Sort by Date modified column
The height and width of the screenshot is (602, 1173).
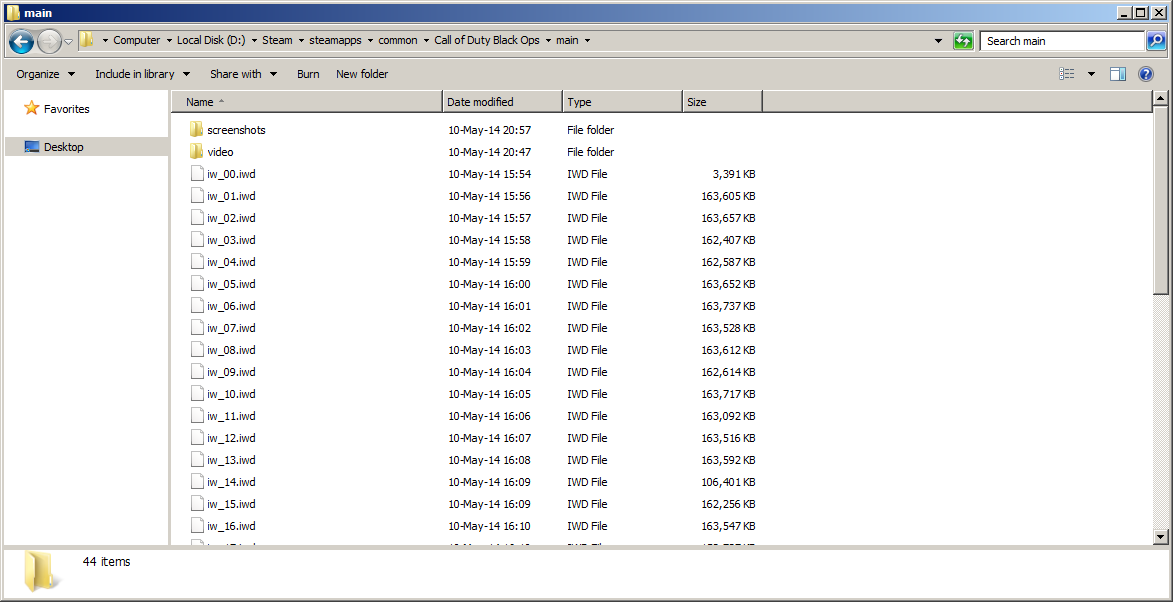tap(503, 102)
